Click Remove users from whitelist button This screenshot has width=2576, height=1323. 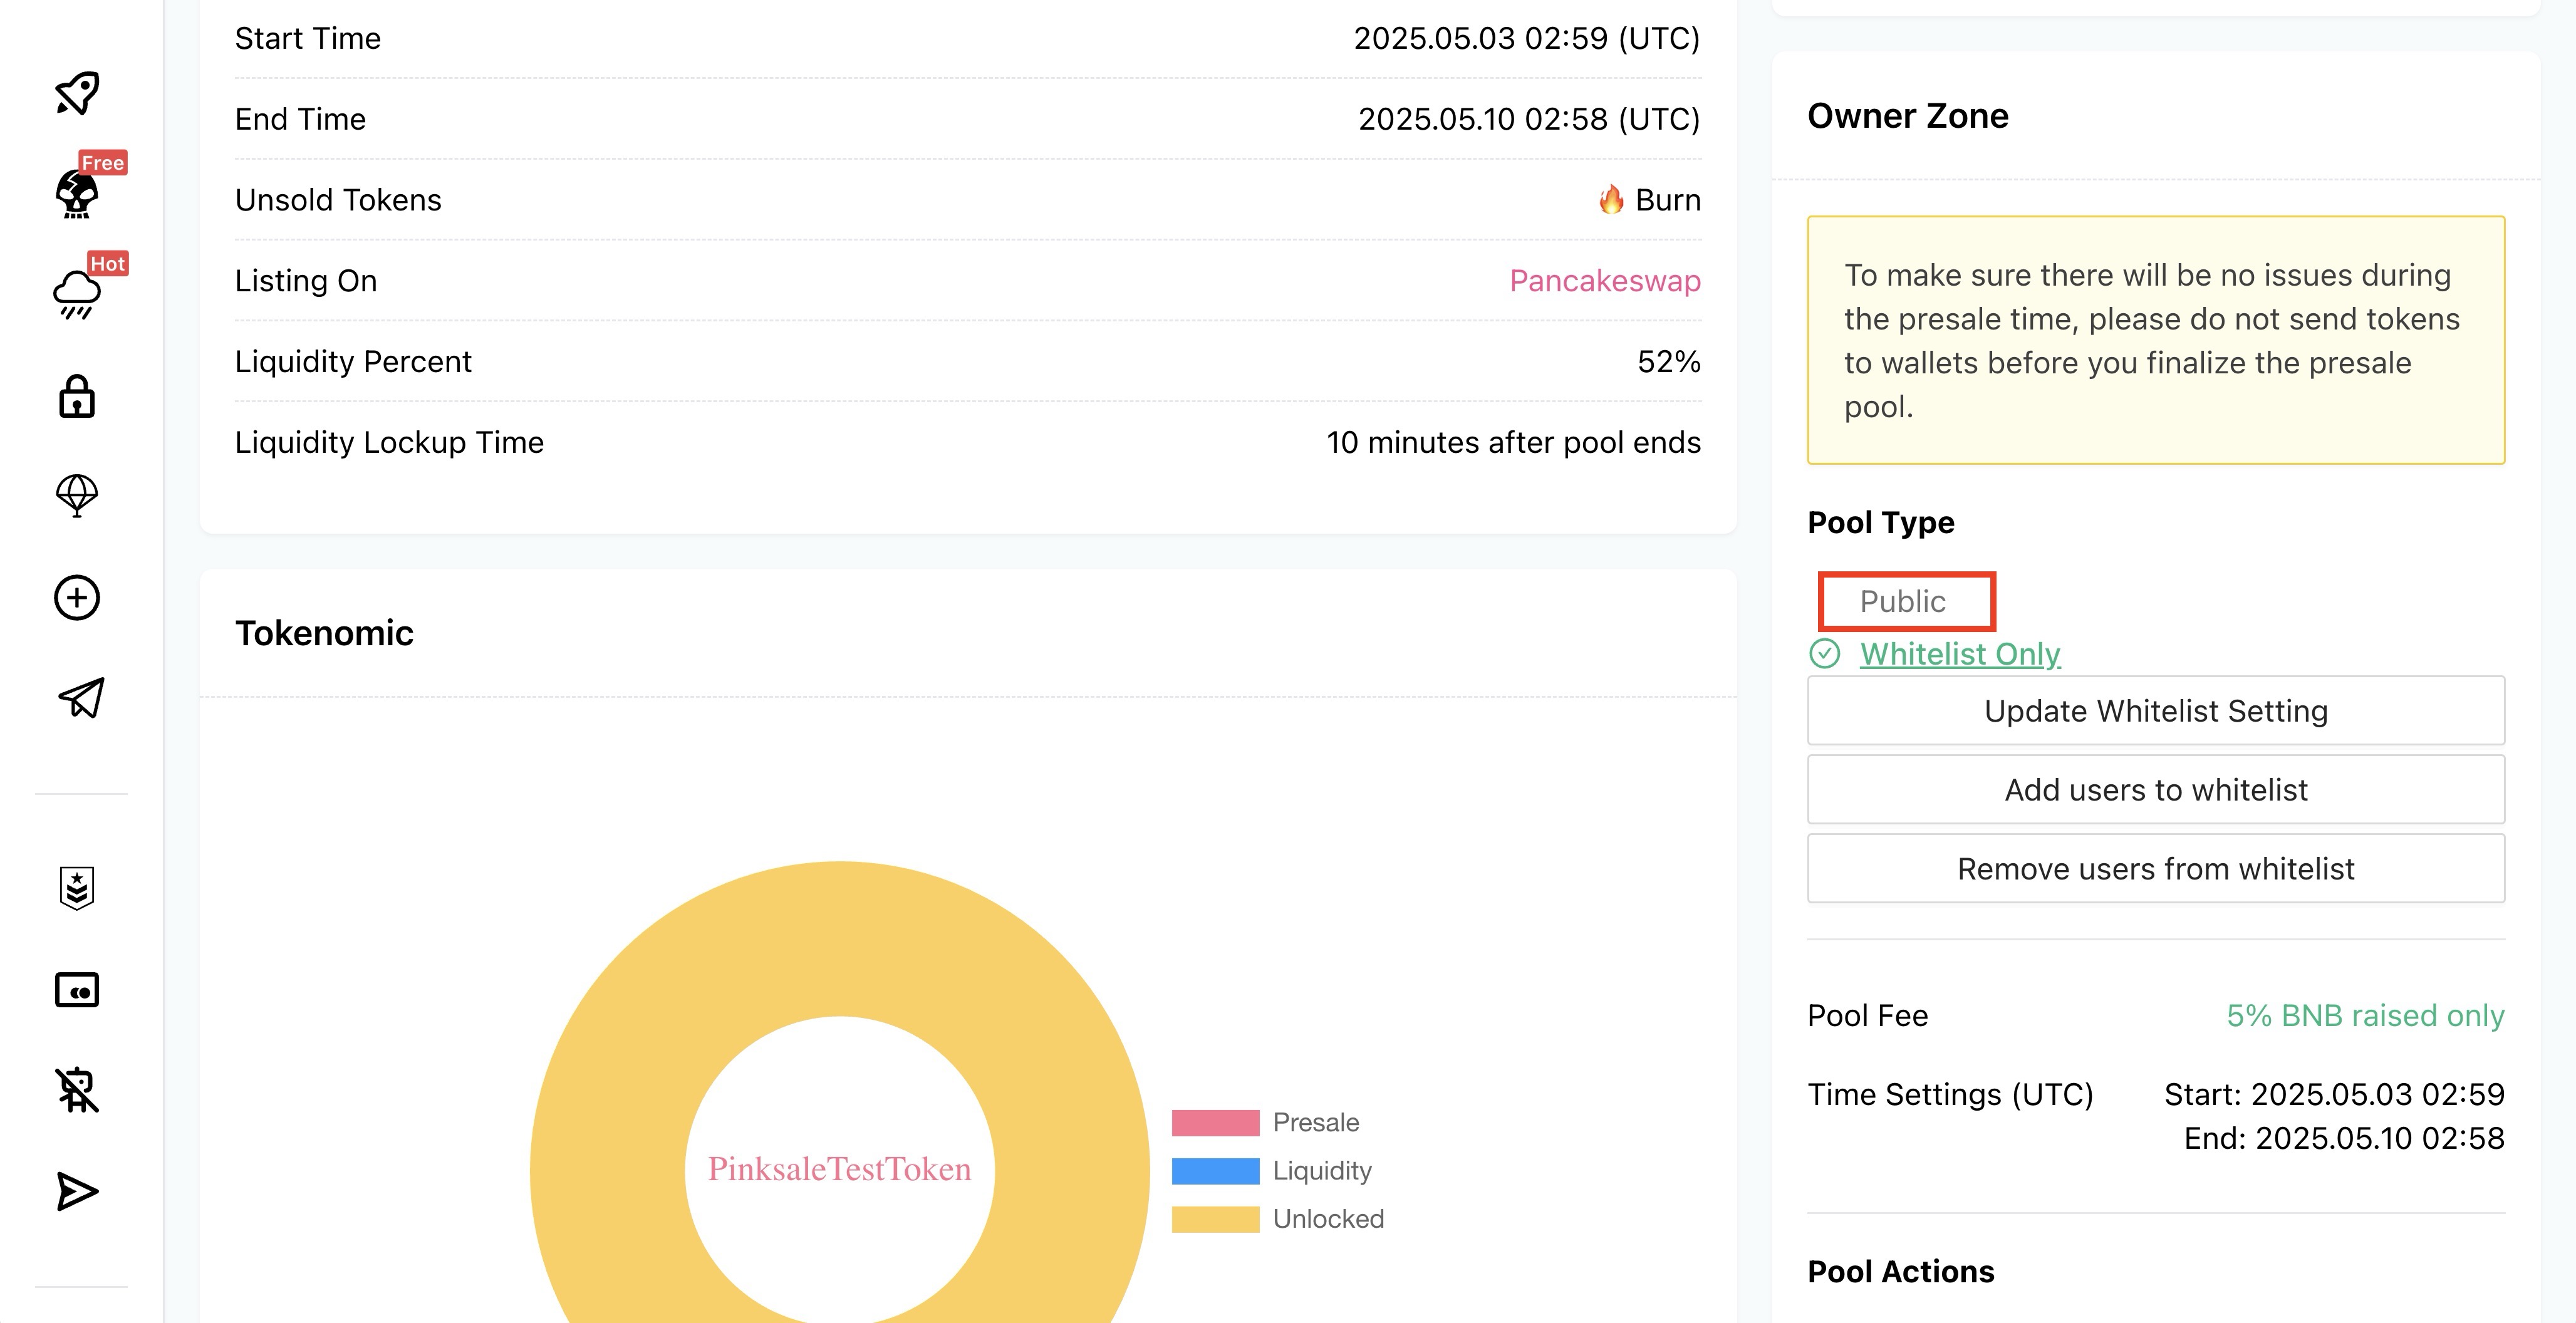point(2156,869)
